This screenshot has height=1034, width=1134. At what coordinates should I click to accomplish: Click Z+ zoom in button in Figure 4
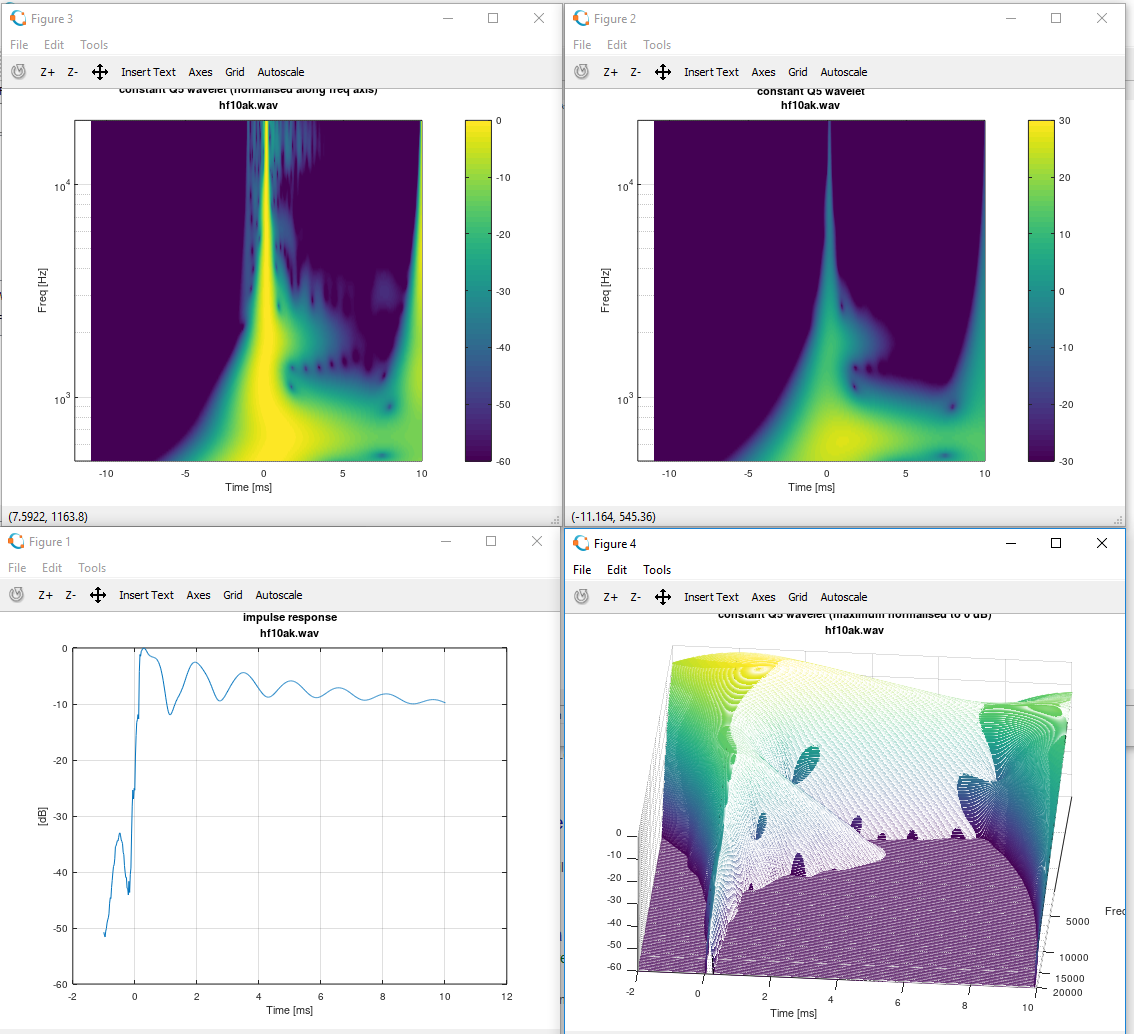tap(610, 597)
